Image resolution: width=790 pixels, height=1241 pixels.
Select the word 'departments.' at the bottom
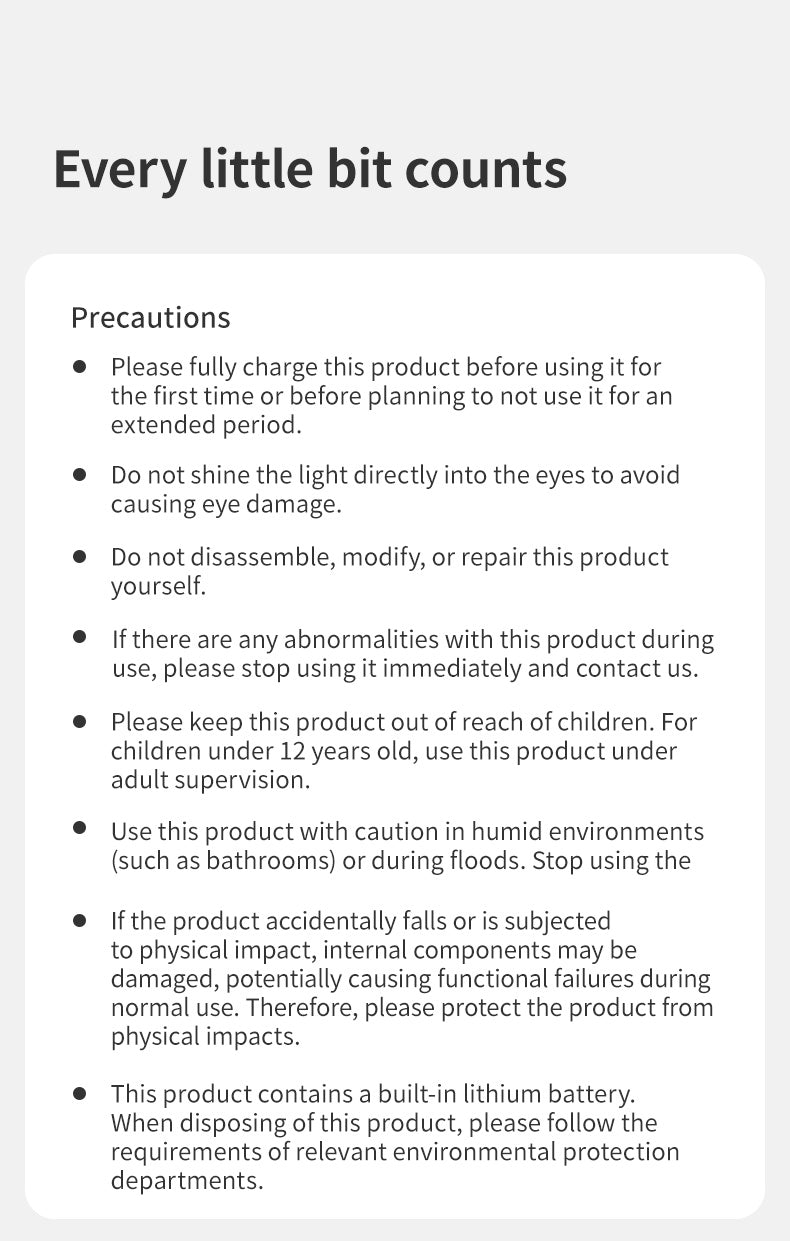[x=187, y=1181]
